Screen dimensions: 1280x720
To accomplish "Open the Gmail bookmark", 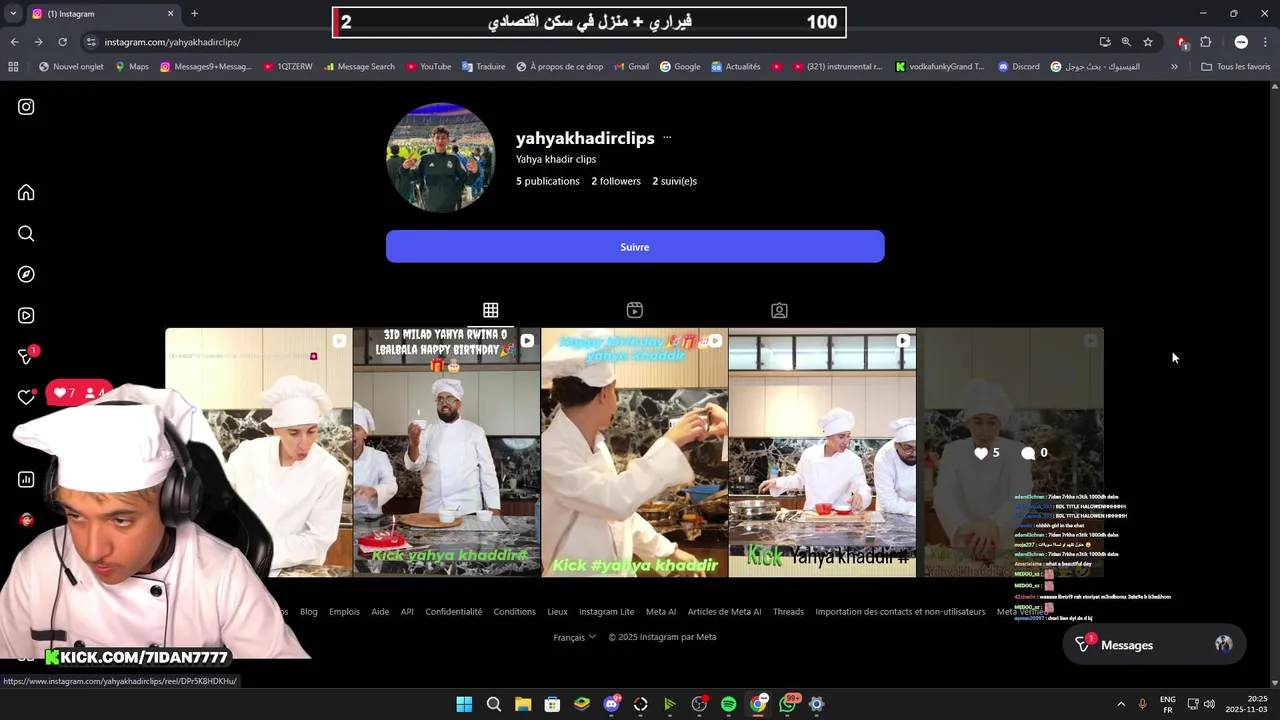I will point(633,67).
